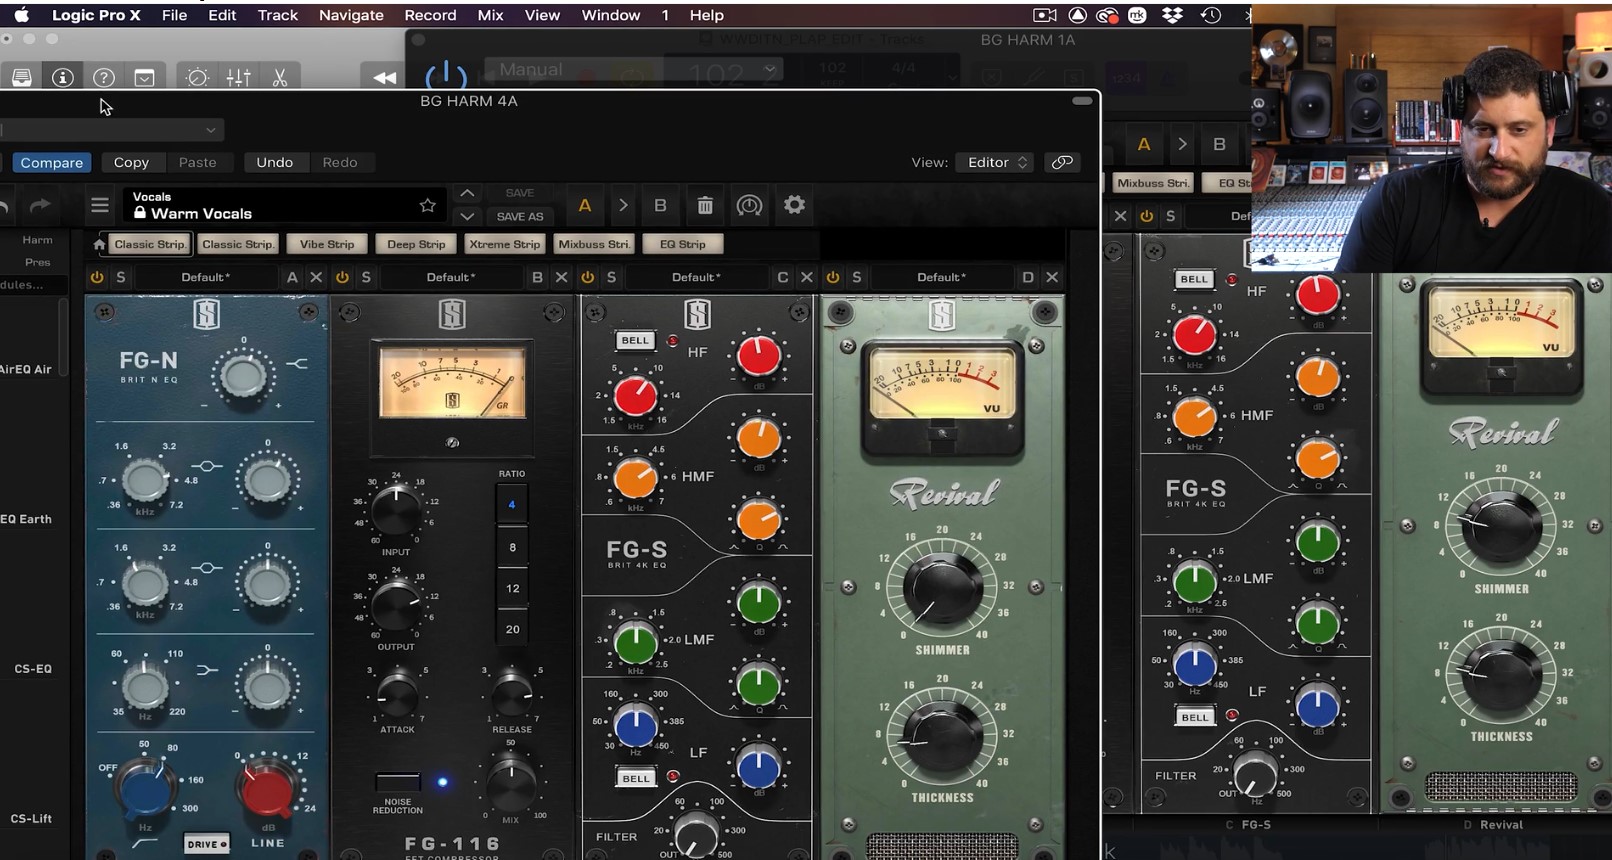Click Mixbuss Stri. tab in BG HARM 1A window
This screenshot has height=860, width=1612.
pos(1153,183)
